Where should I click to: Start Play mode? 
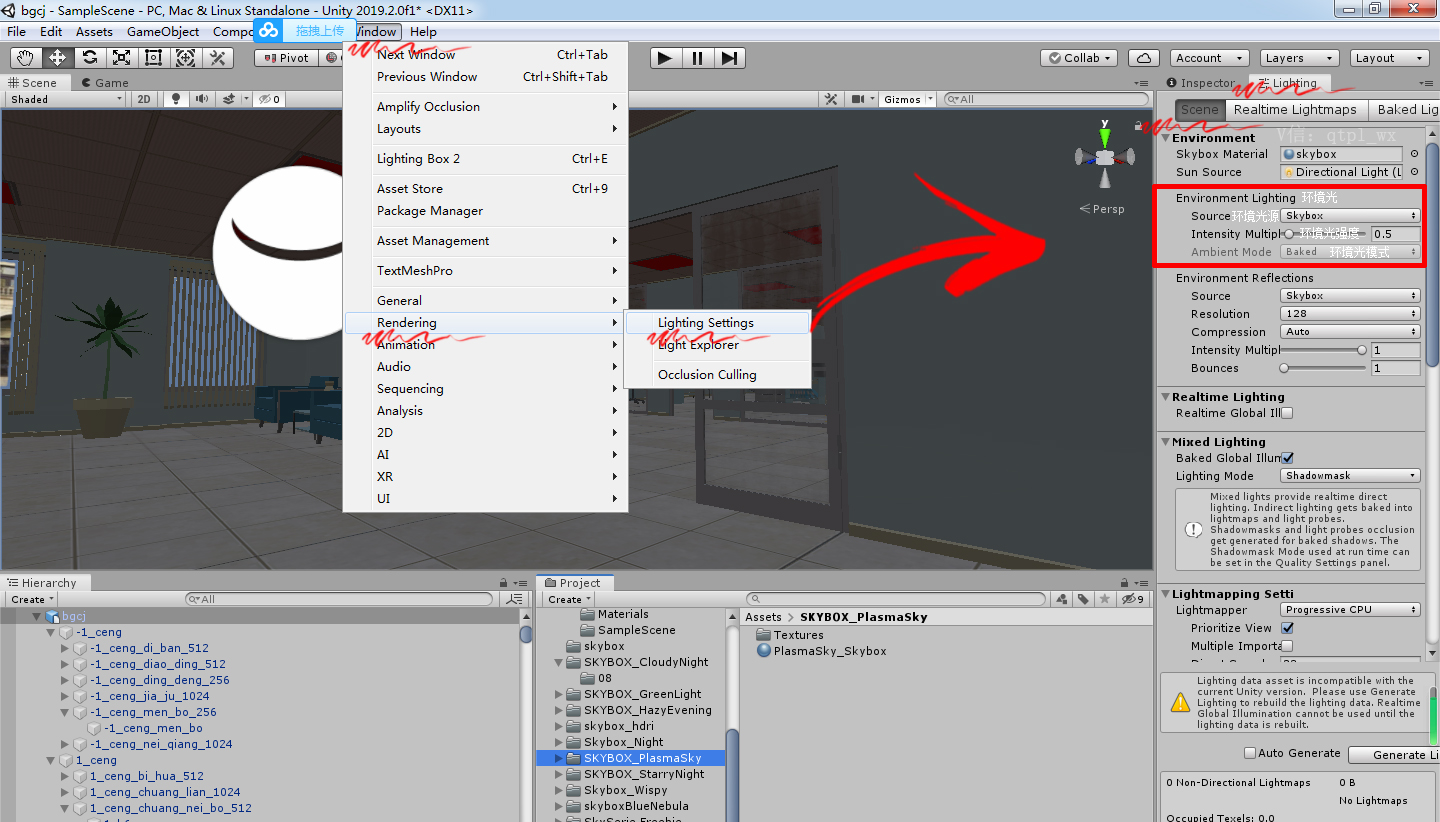pos(664,58)
